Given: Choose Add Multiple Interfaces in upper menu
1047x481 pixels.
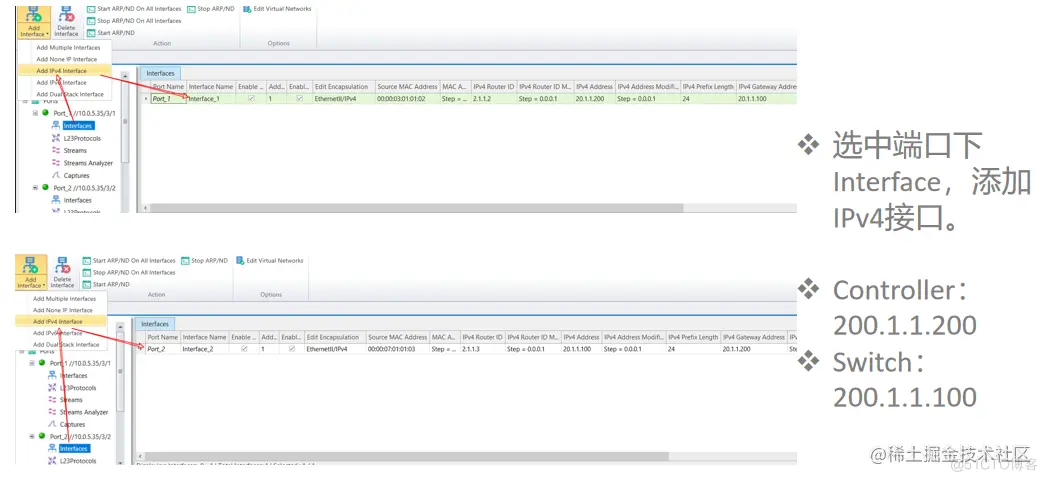Looking at the screenshot, I should pyautogui.click(x=69, y=48).
